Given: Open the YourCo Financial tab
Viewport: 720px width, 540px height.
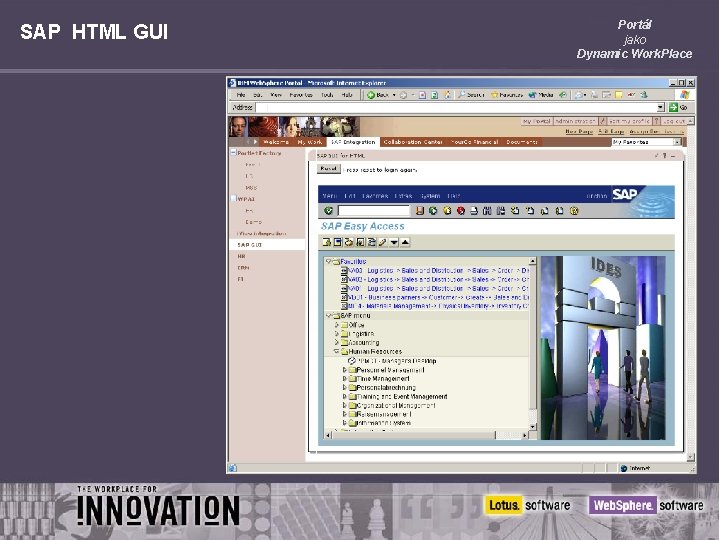Looking at the screenshot, I should point(474,142).
